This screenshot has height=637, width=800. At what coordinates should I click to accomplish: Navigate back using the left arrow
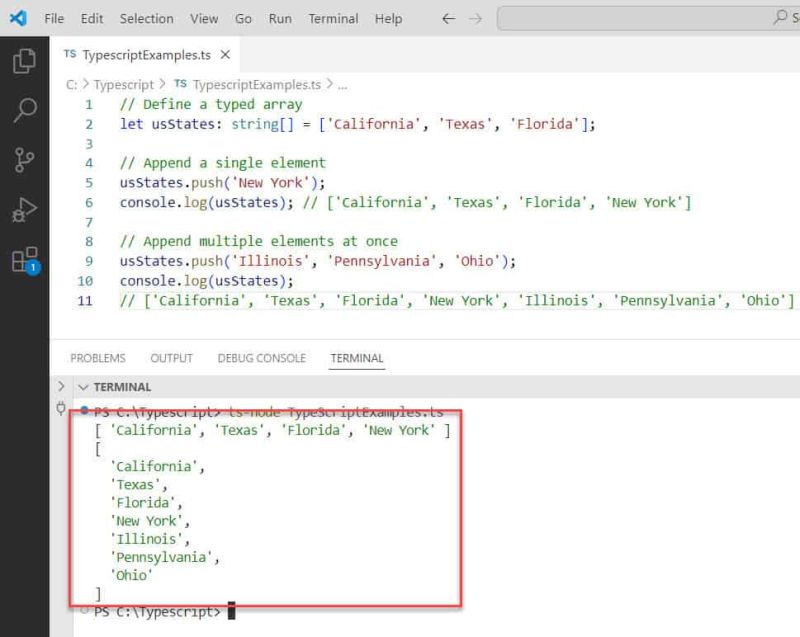[448, 18]
